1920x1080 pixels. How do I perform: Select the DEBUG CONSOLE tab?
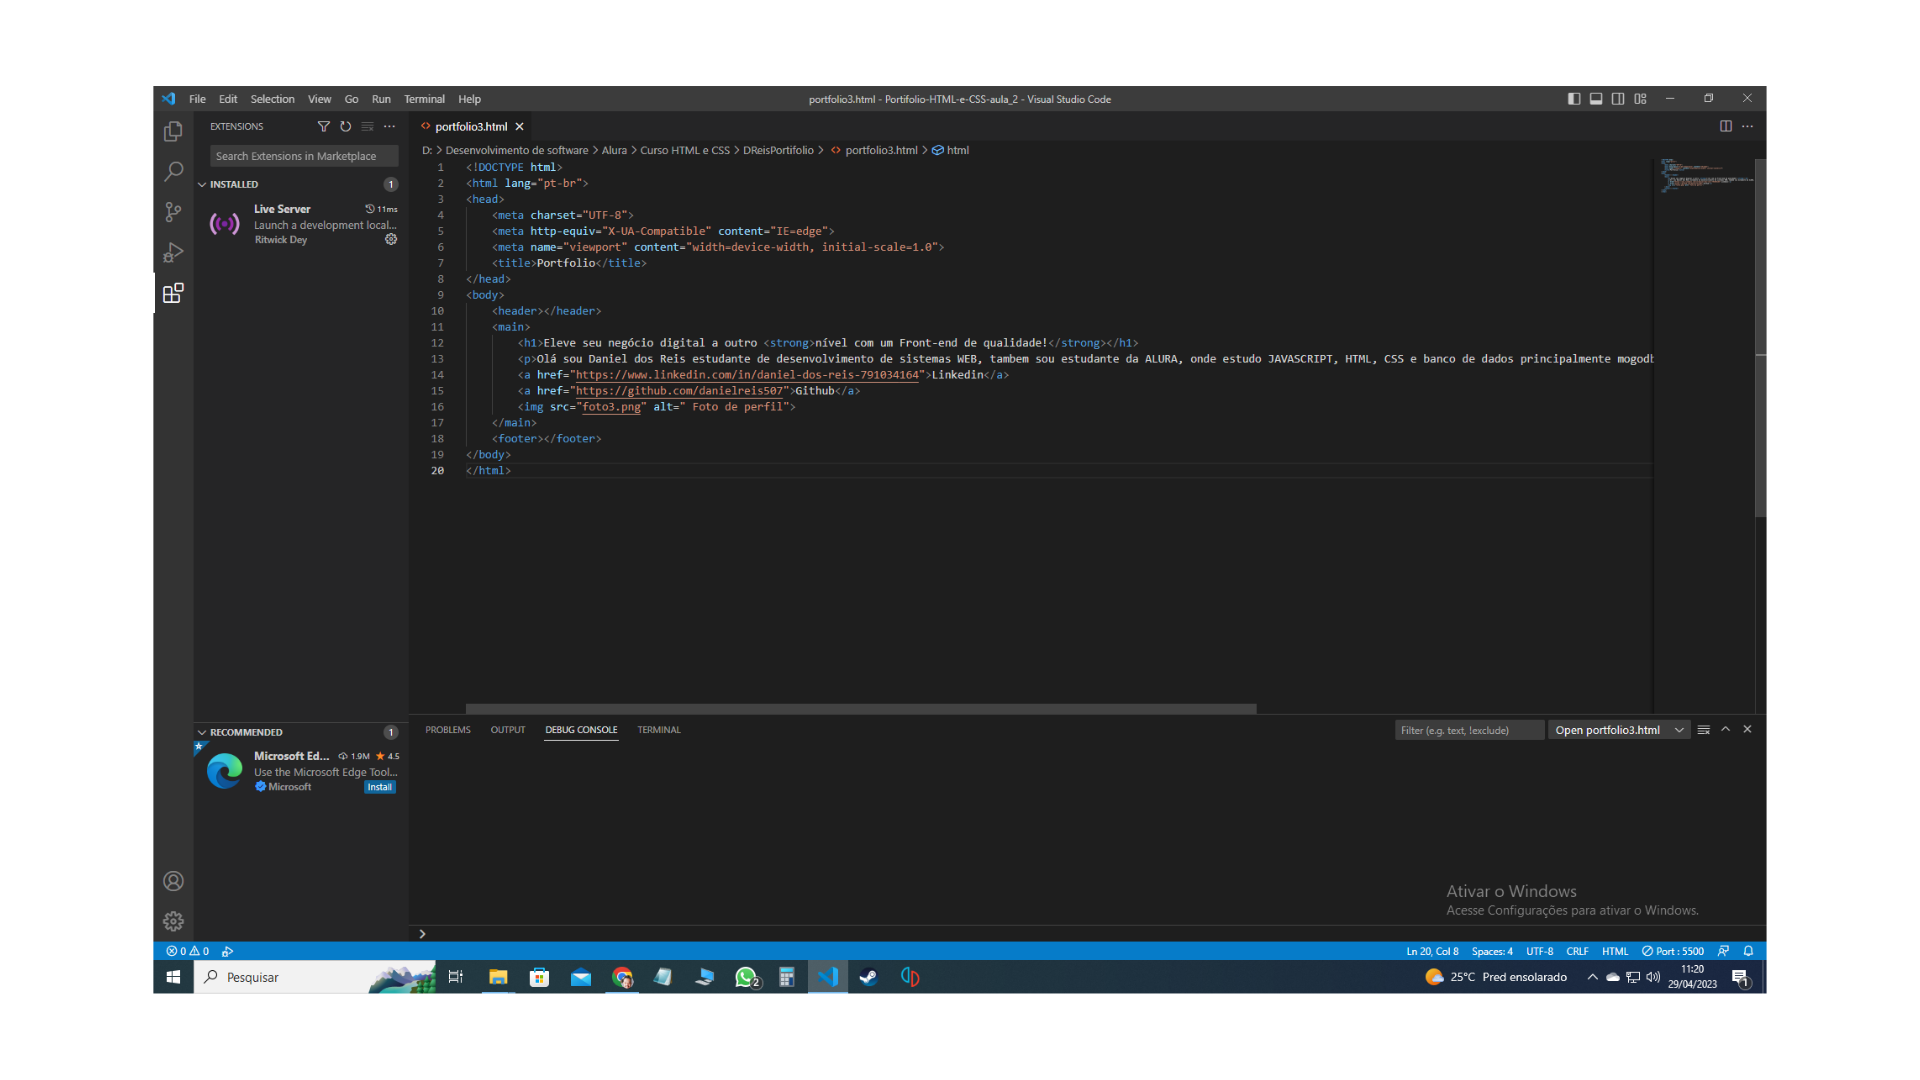click(x=582, y=729)
